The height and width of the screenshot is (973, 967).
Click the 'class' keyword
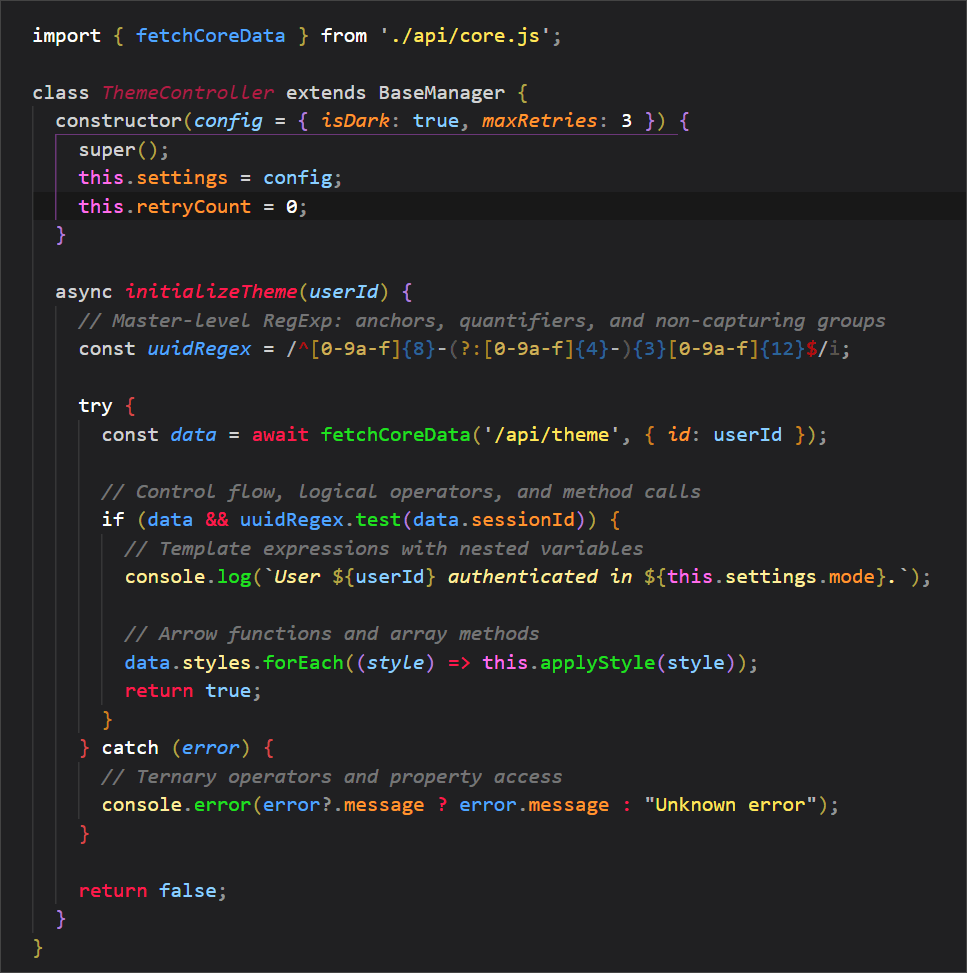pyautogui.click(x=61, y=92)
